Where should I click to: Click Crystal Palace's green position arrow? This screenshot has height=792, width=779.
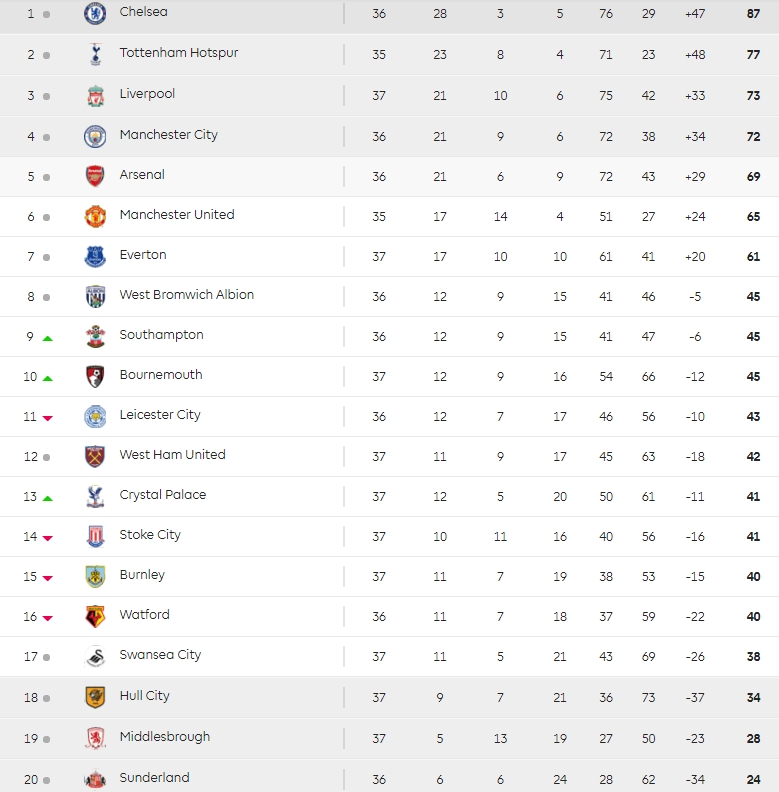47,498
